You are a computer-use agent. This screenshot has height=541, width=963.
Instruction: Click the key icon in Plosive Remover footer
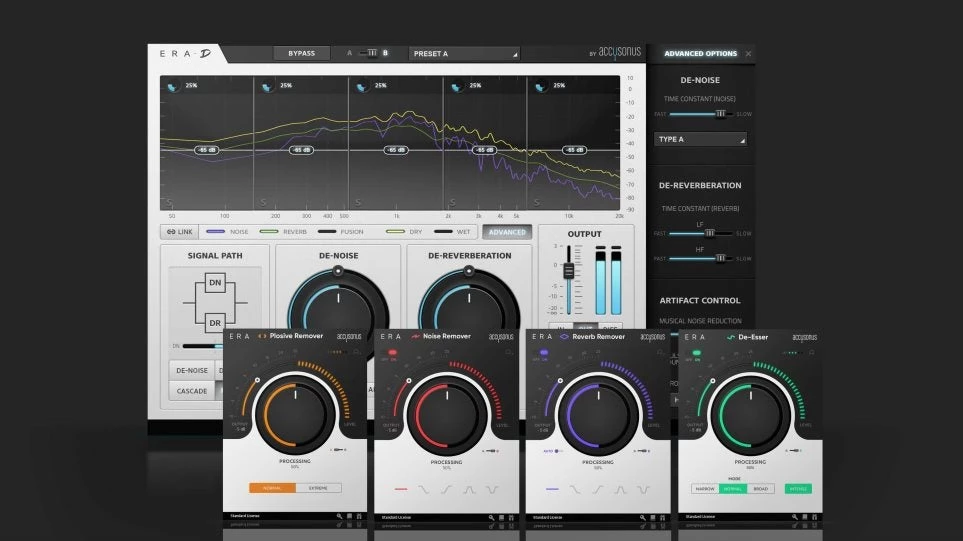coord(338,518)
